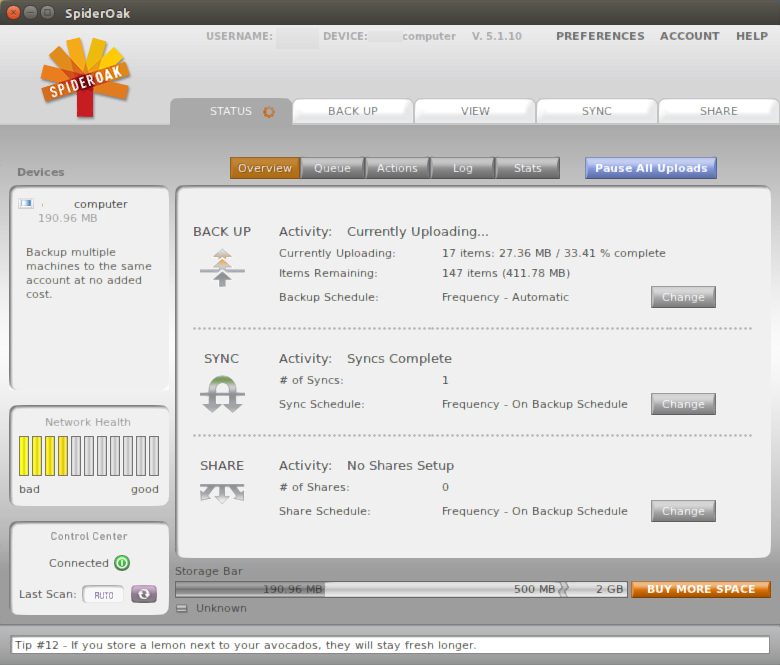Click the purple rescan refresh icon
The image size is (780, 665).
coord(144,594)
